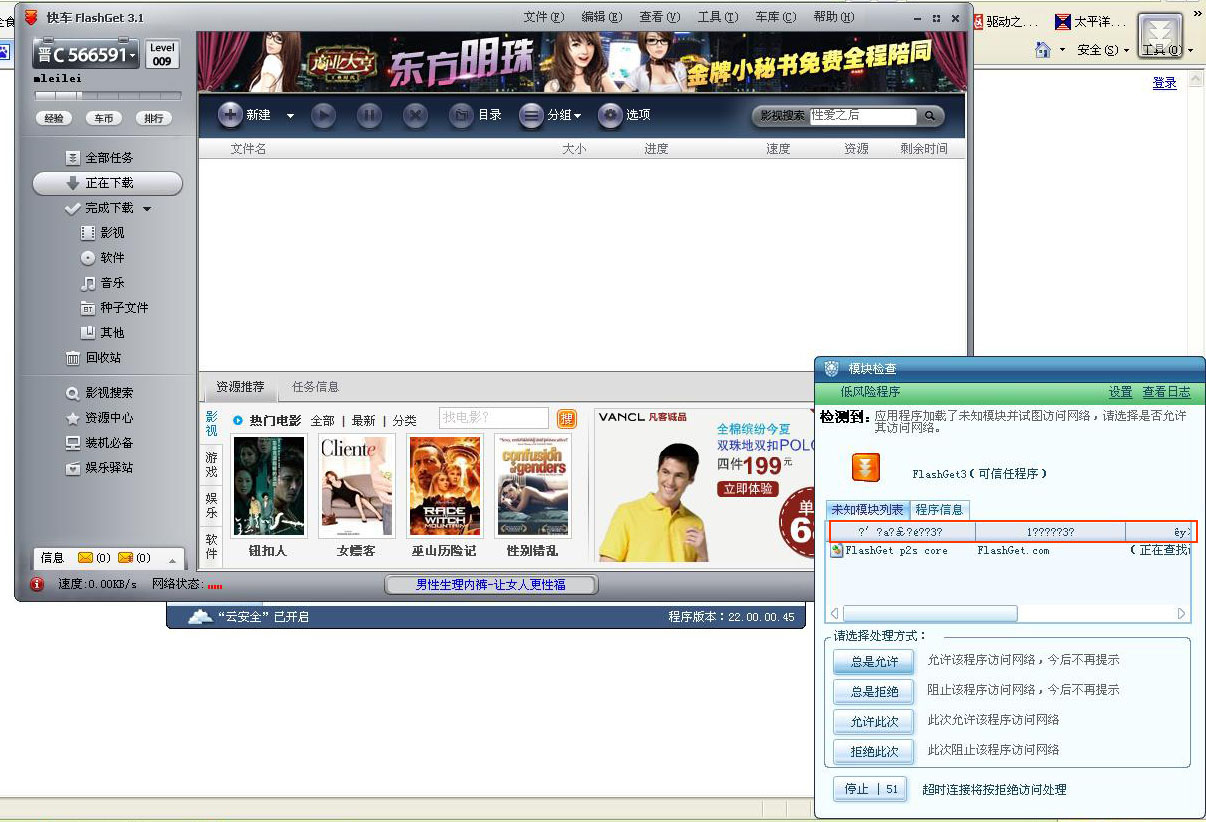Select the 种子文件 BT category
Screen dimensions: 1206x822
pyautogui.click(x=114, y=308)
